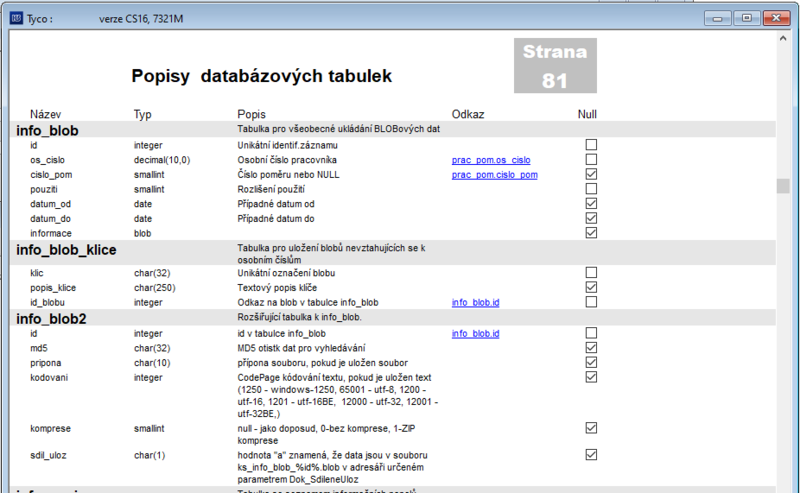This screenshot has height=493, width=800.
Task: Click description 'MD5 otistk dat pro vyhledávání'
Action: click(301, 348)
